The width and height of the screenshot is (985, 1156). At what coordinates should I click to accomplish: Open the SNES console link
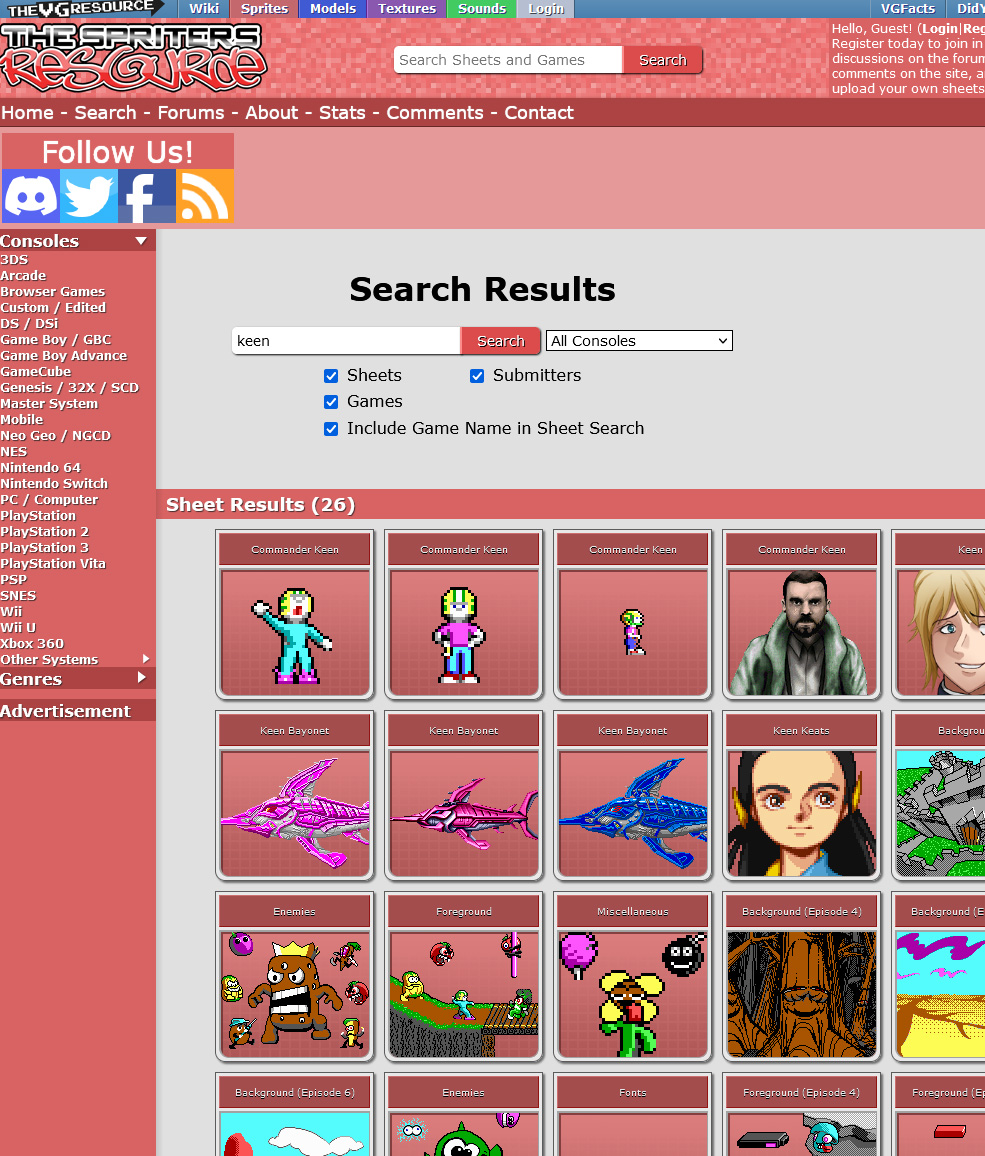click(18, 596)
